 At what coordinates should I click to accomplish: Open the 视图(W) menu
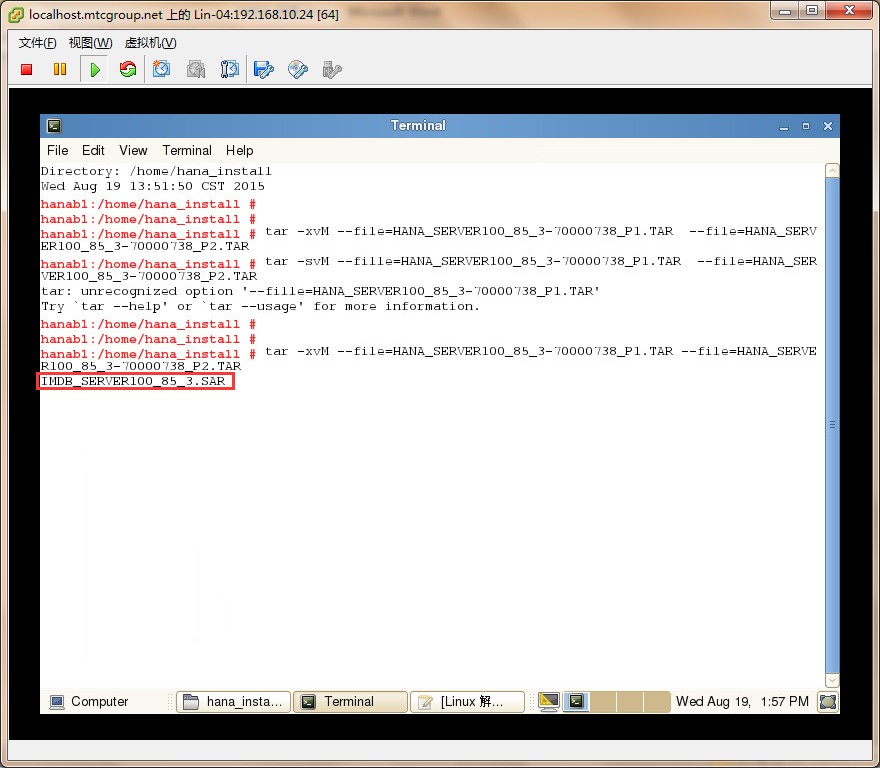coord(90,43)
